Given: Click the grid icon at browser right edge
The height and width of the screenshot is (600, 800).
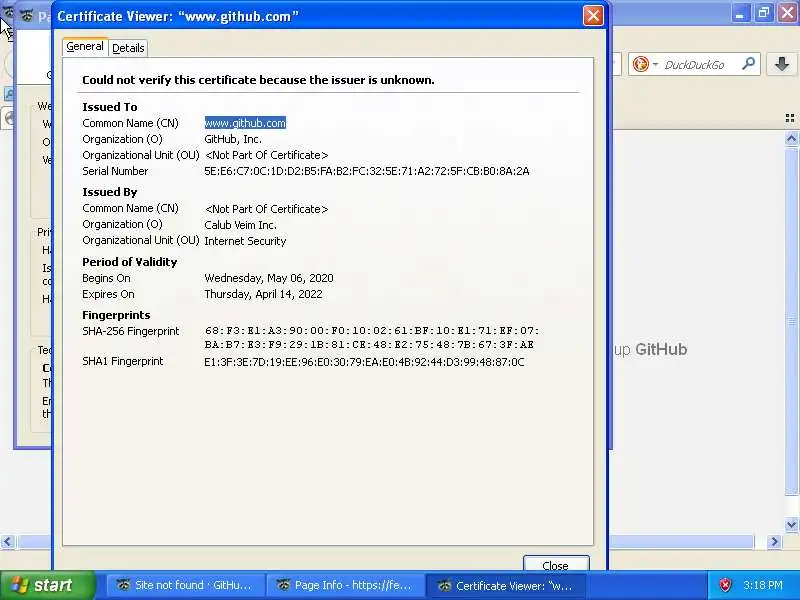Looking at the screenshot, I should tap(790, 118).
